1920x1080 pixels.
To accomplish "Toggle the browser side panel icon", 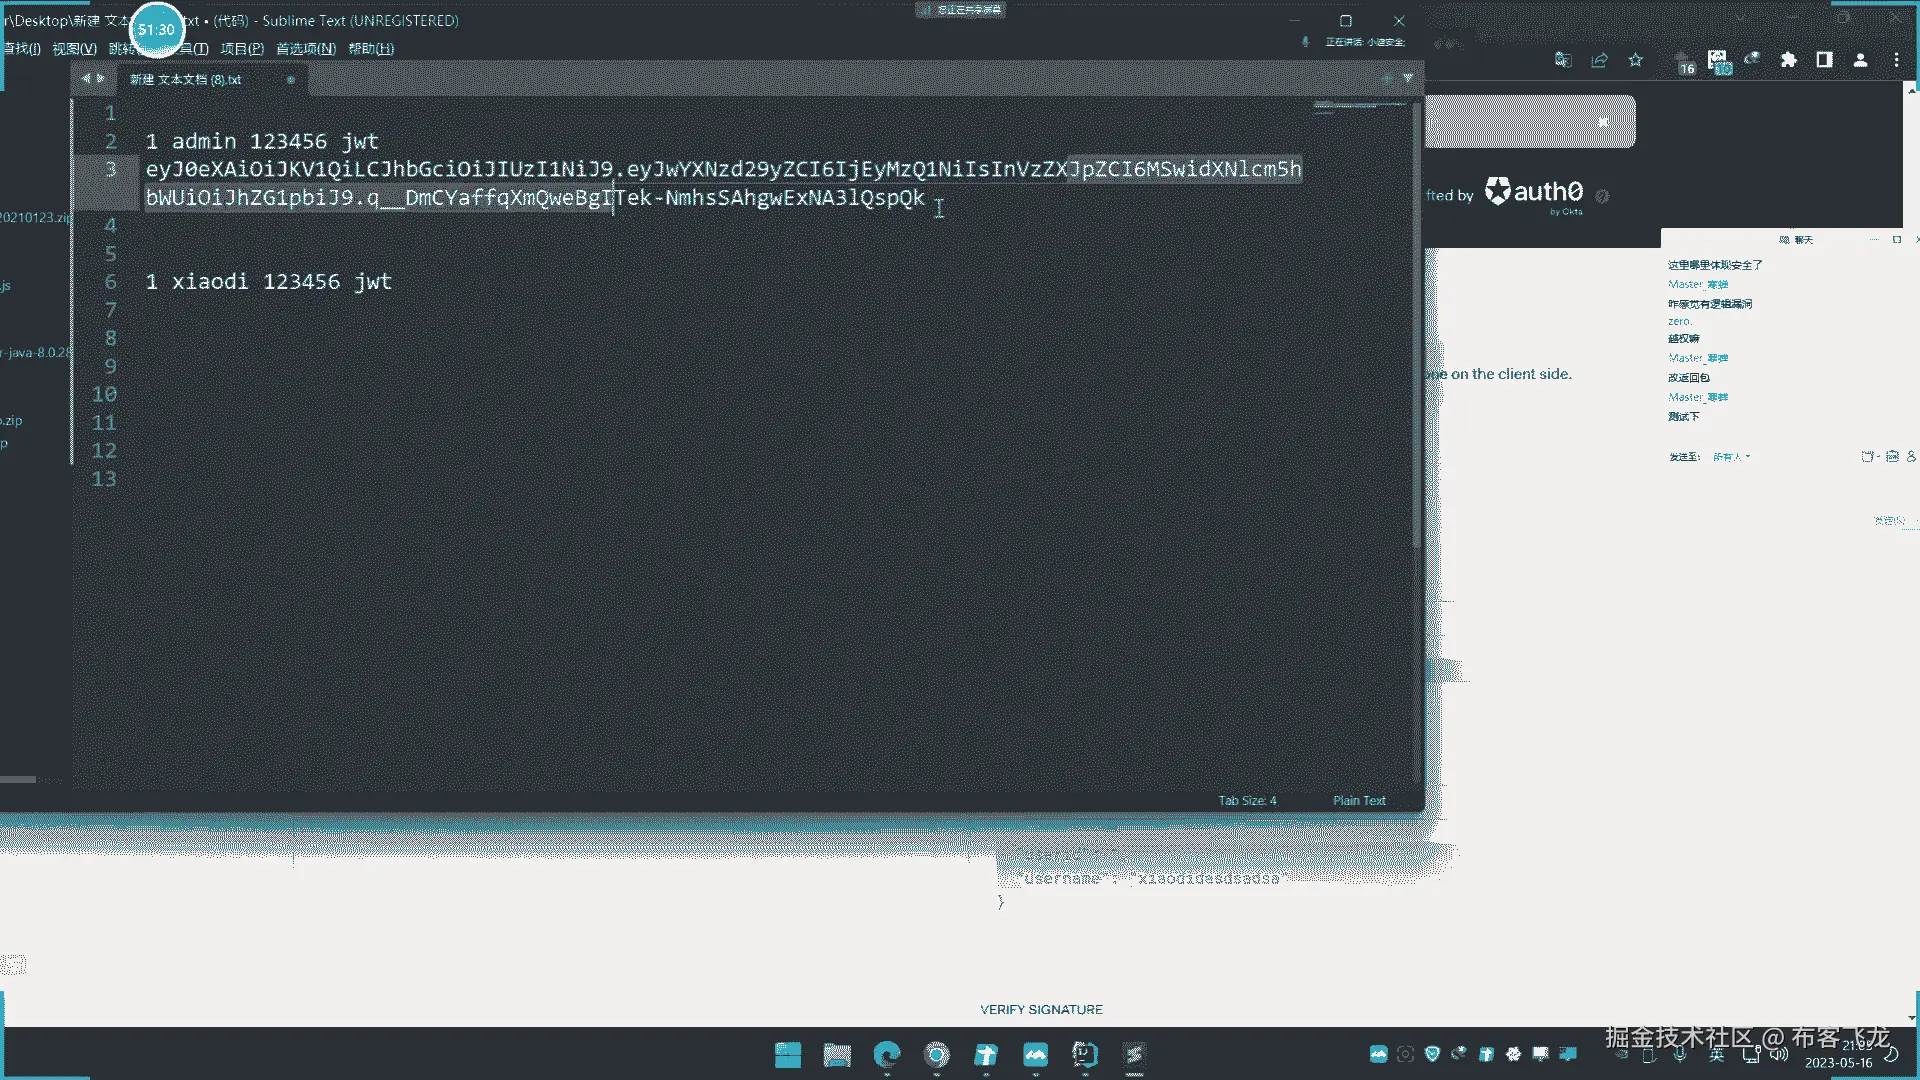I will 1824,60.
